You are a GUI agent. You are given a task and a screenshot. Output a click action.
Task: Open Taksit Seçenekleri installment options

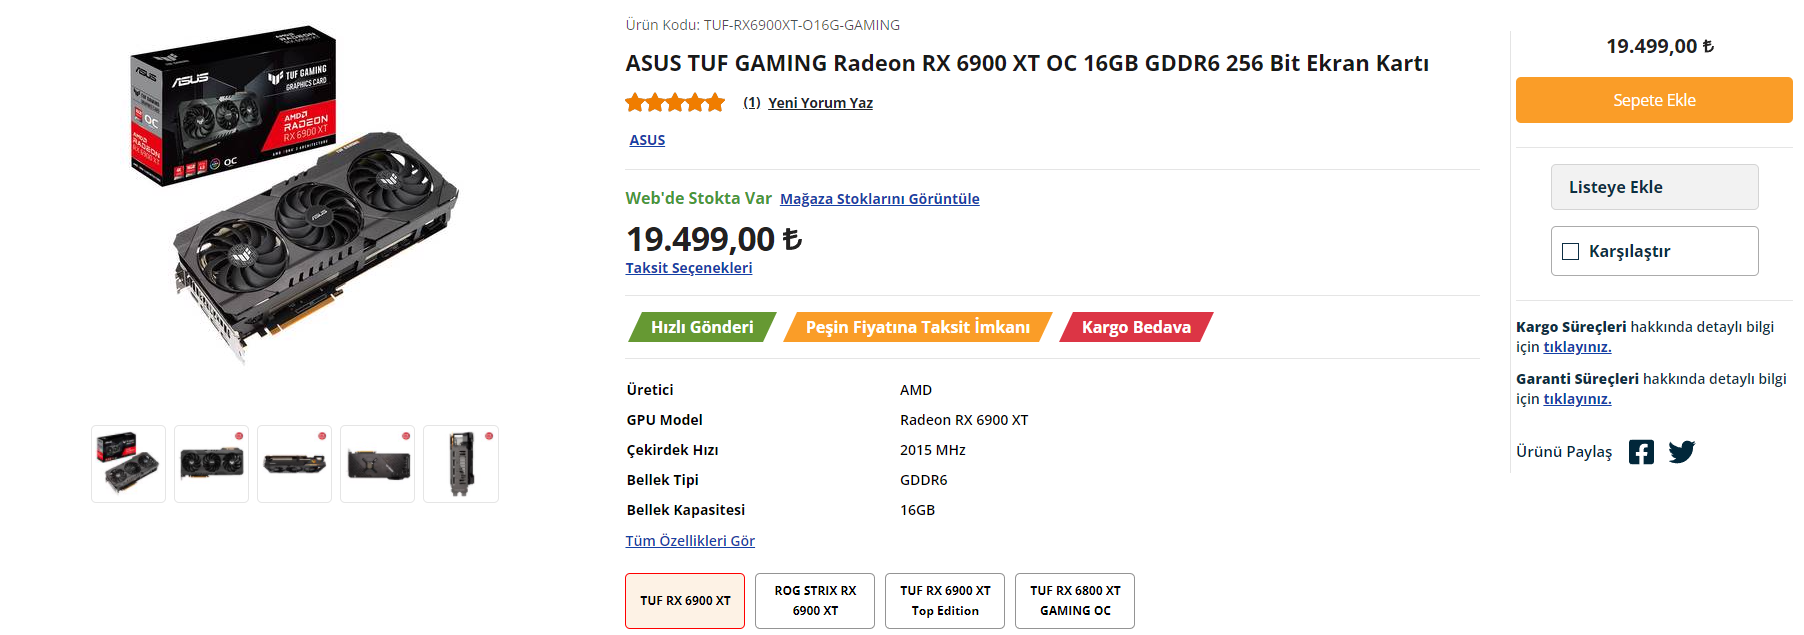(688, 267)
